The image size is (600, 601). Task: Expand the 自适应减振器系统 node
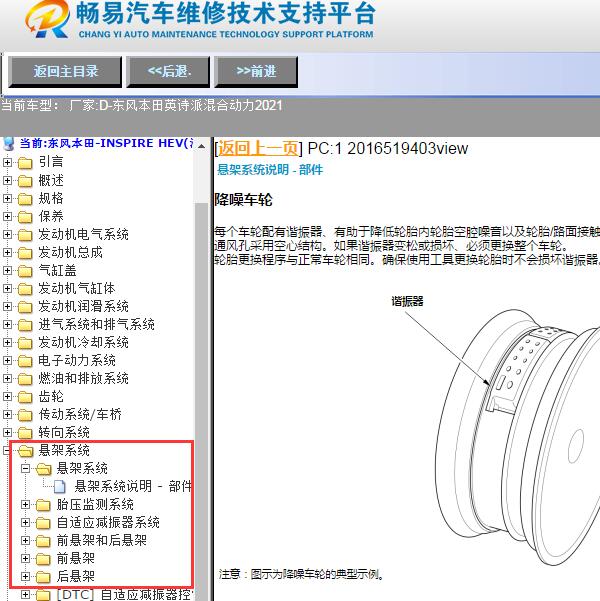25,522
